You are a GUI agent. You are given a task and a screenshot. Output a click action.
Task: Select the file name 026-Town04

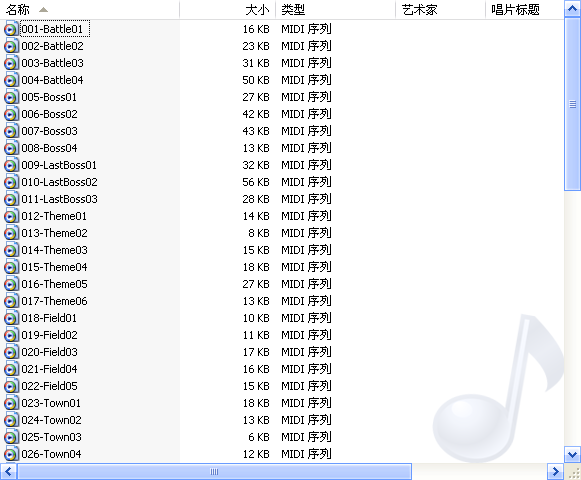coord(51,454)
